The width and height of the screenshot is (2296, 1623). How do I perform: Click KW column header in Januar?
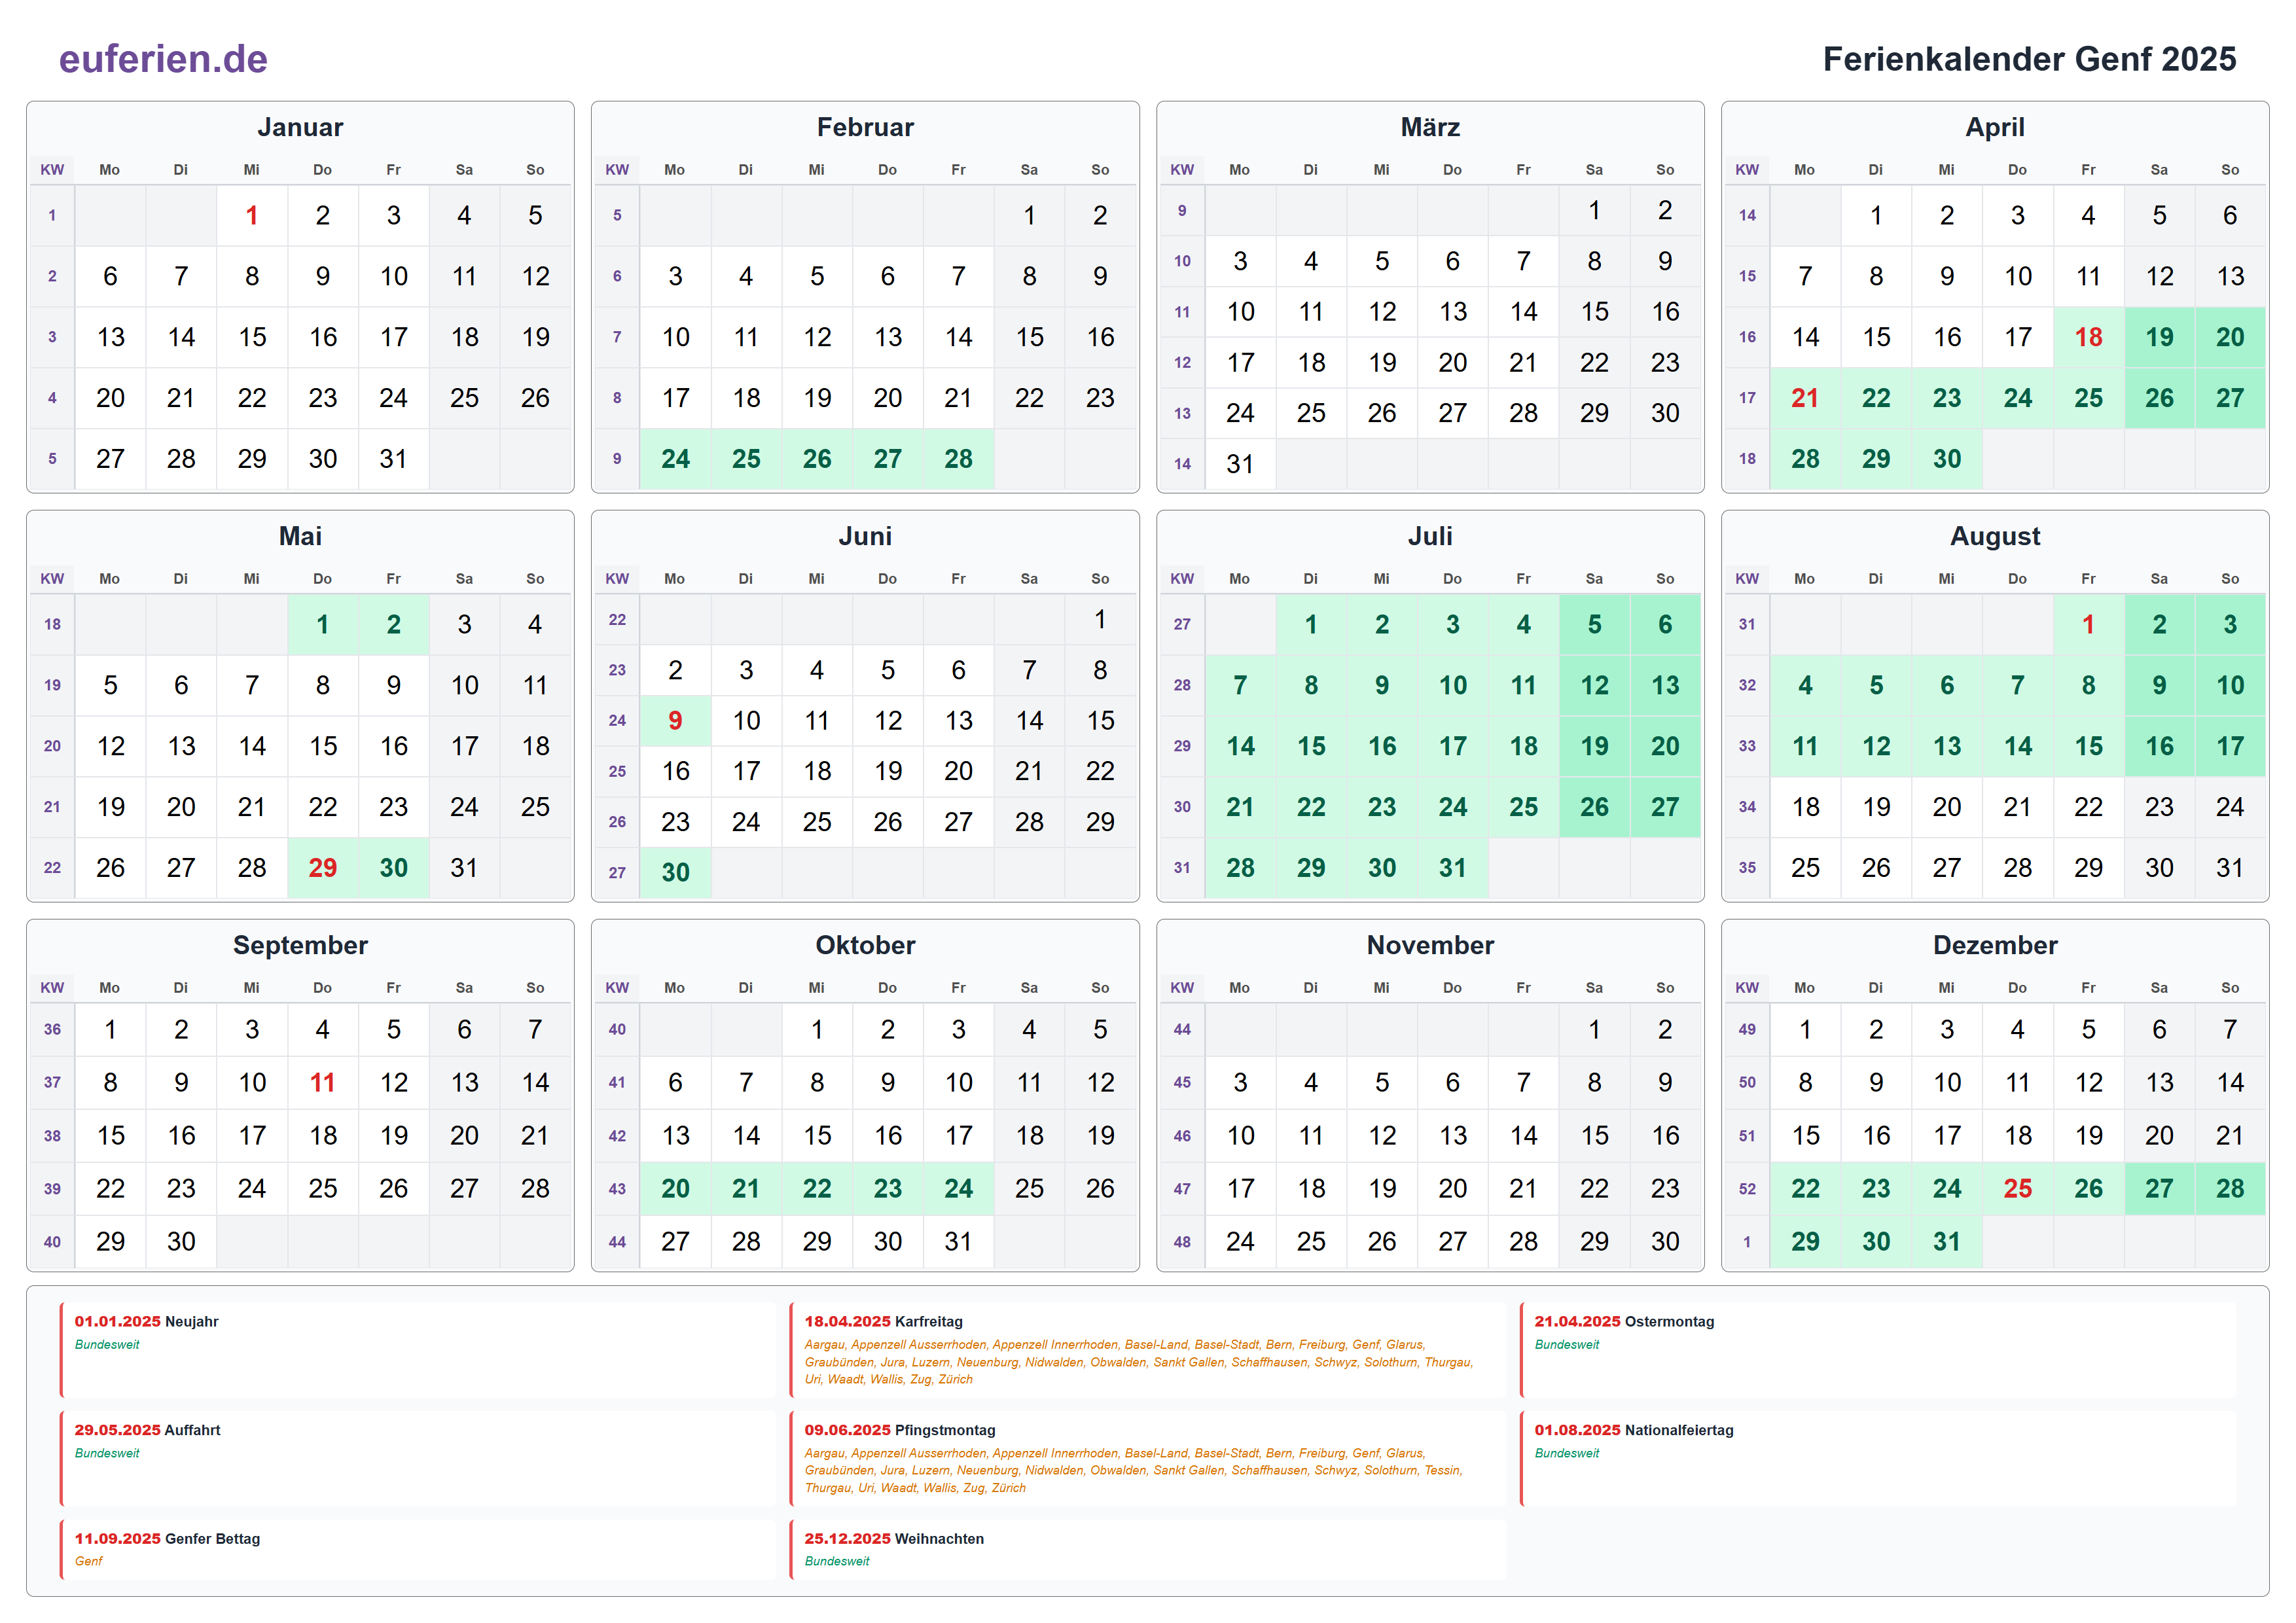(x=52, y=170)
